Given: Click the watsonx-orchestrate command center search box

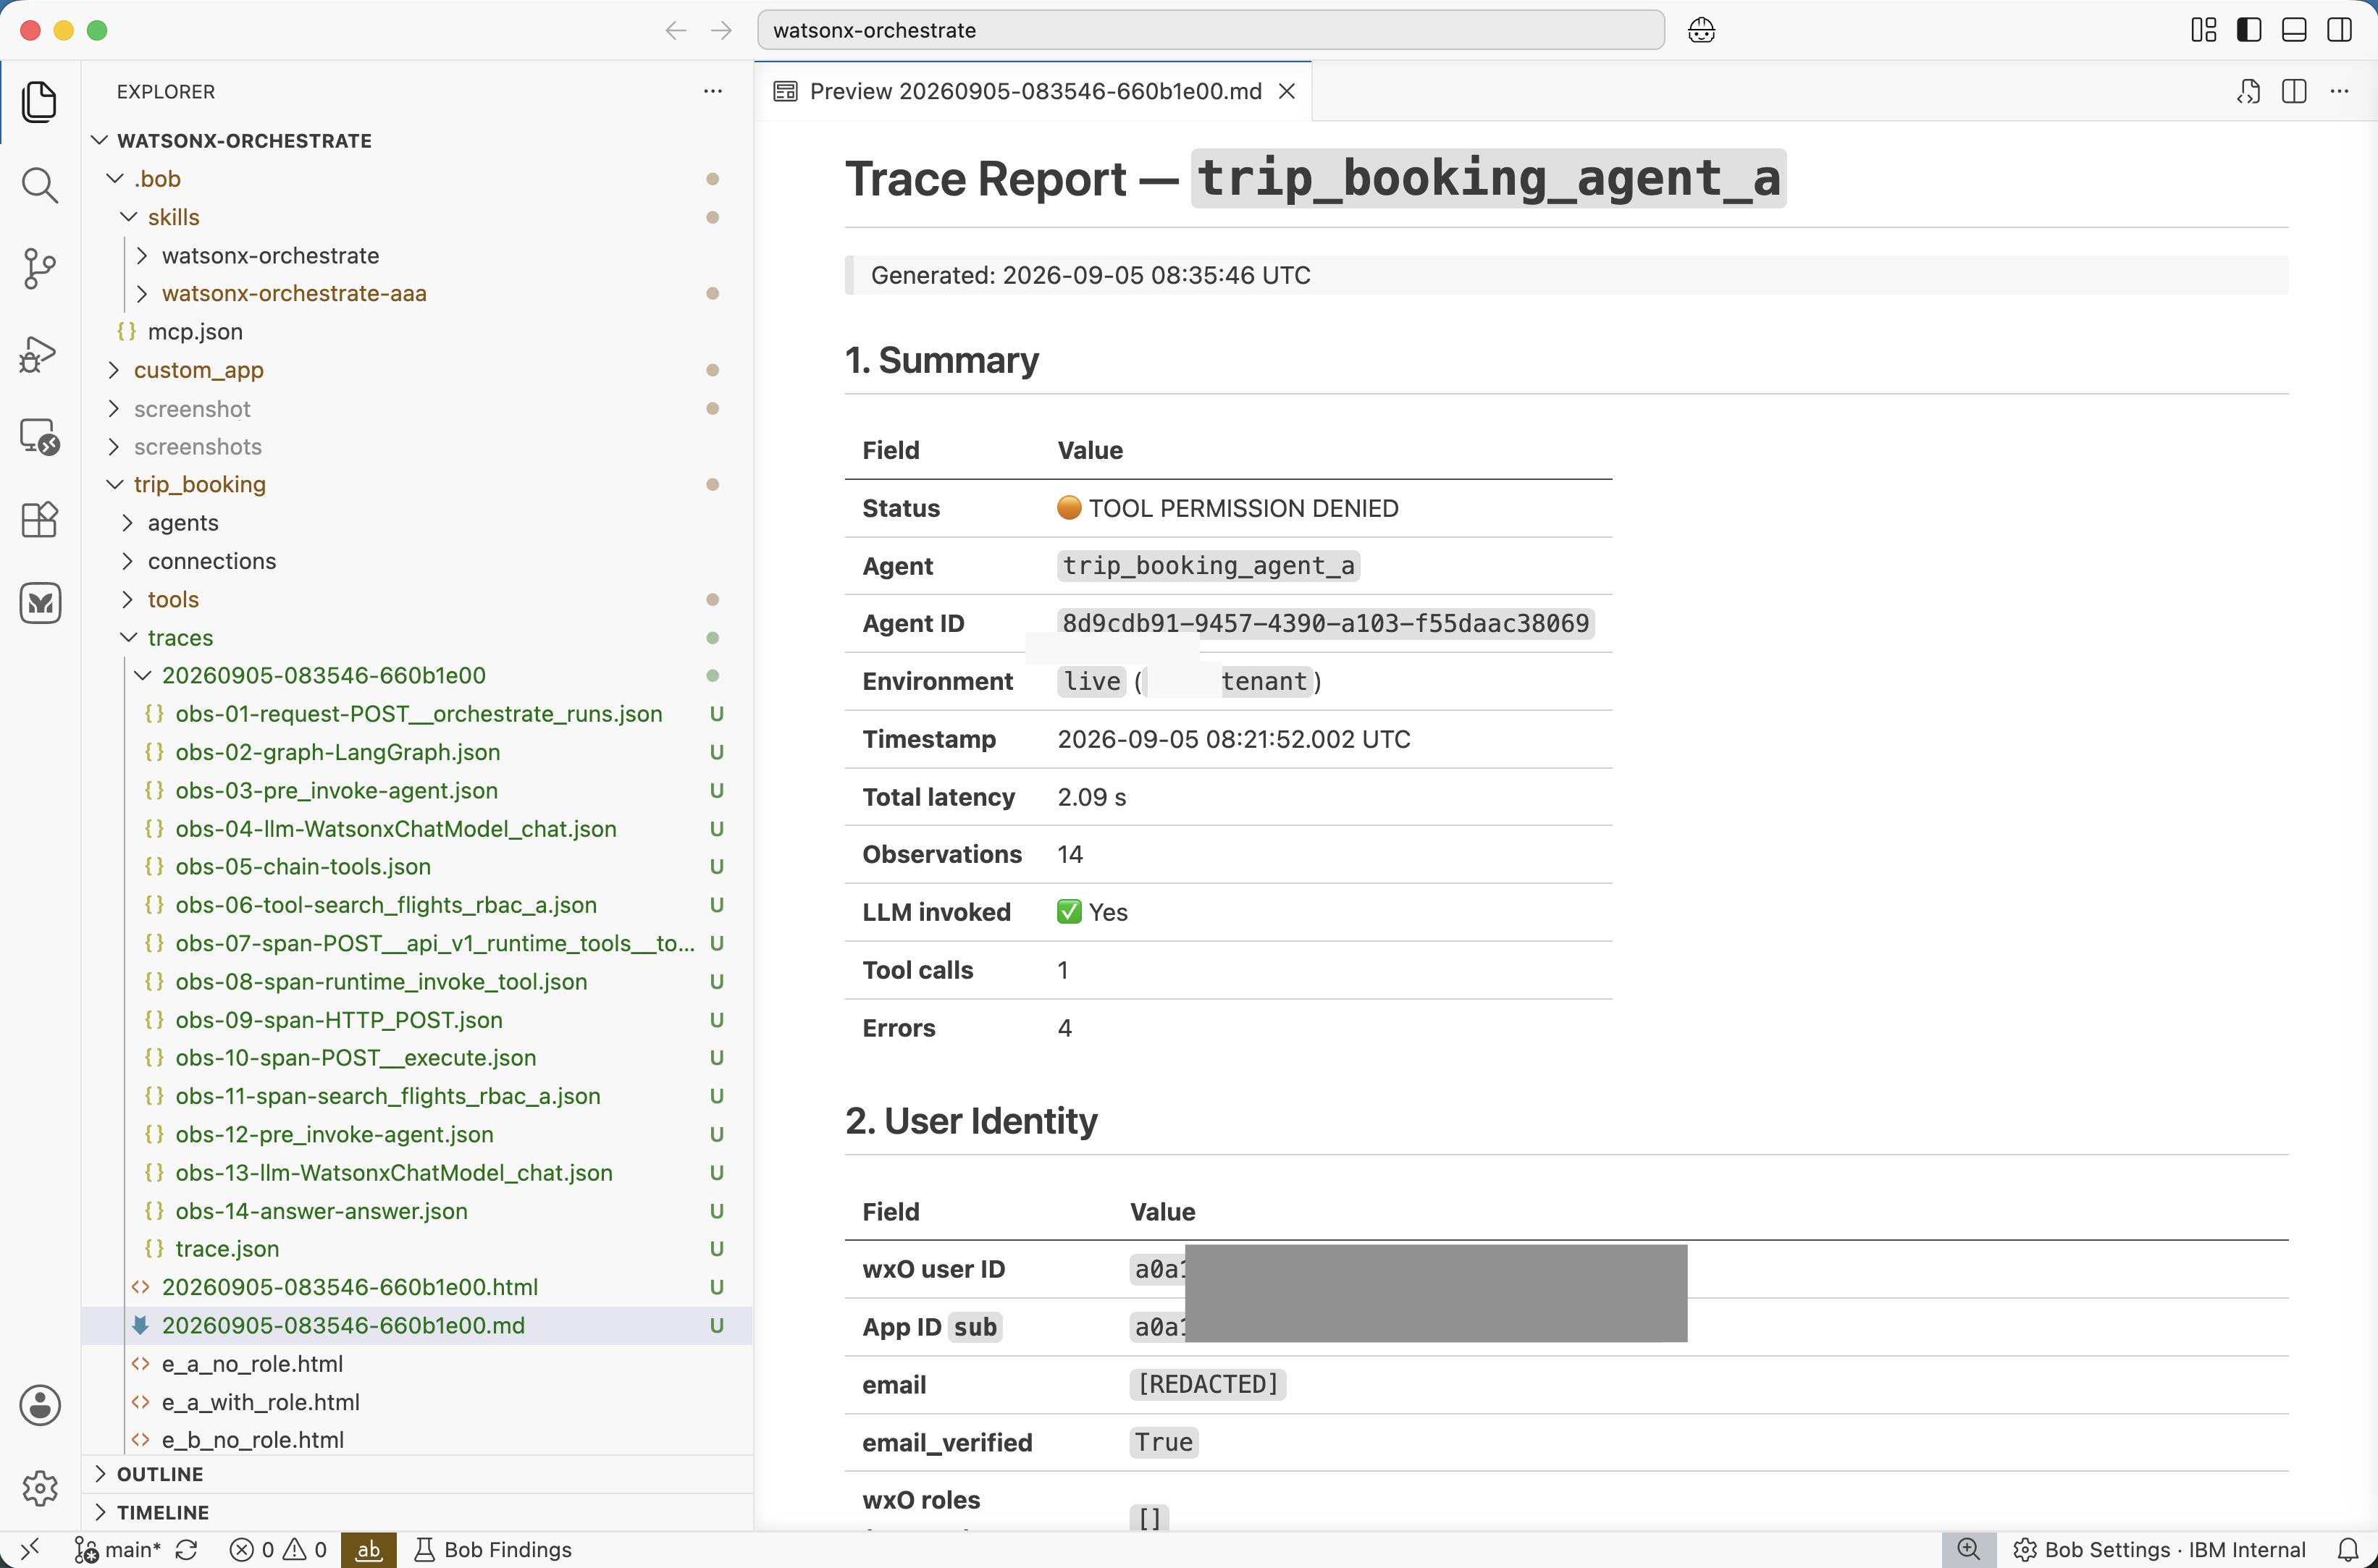Looking at the screenshot, I should click(1210, 30).
